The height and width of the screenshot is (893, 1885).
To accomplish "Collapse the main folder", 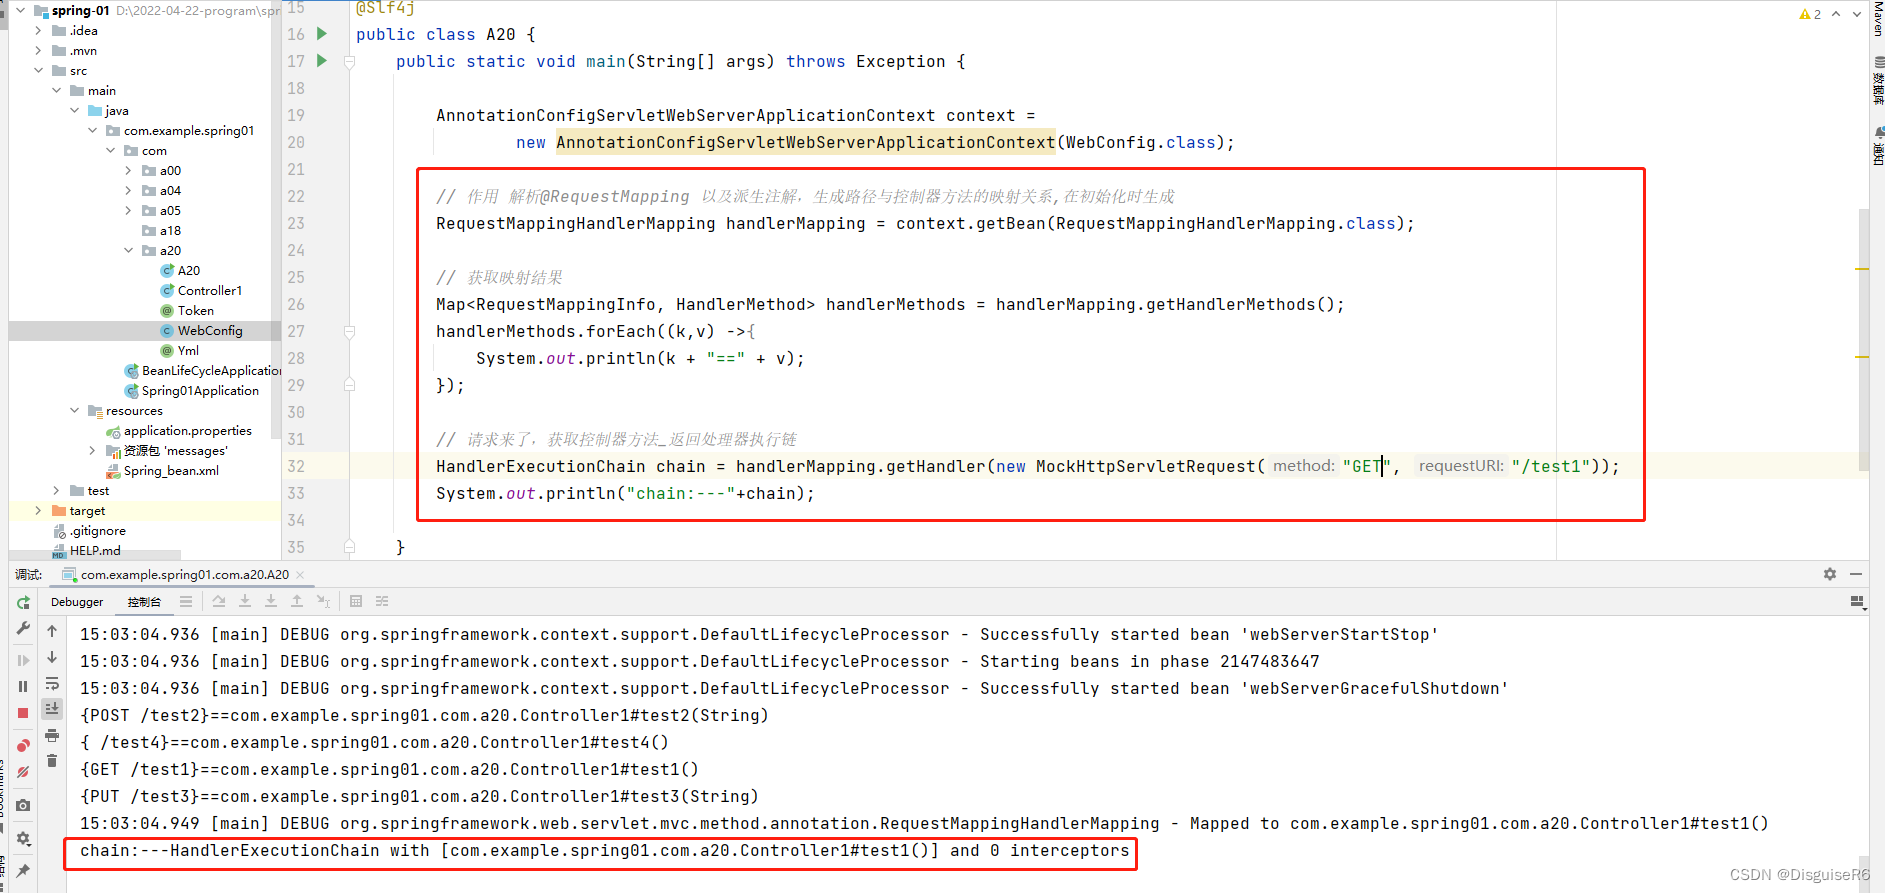I will click(56, 90).
